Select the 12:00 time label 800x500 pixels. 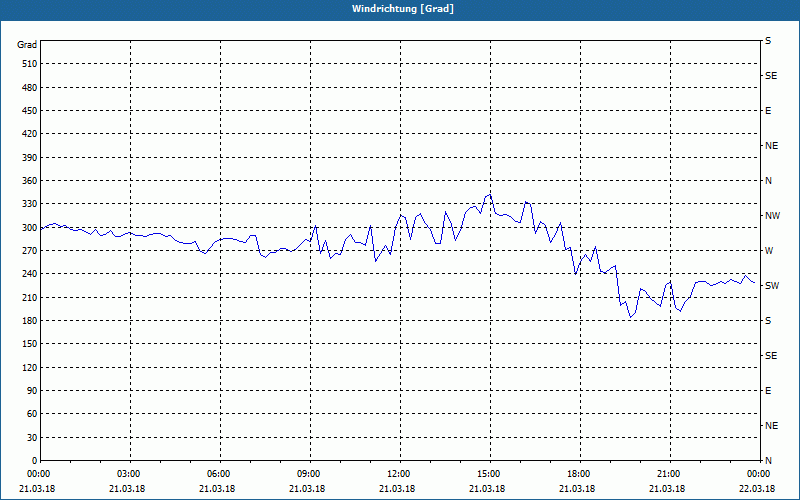[398, 474]
